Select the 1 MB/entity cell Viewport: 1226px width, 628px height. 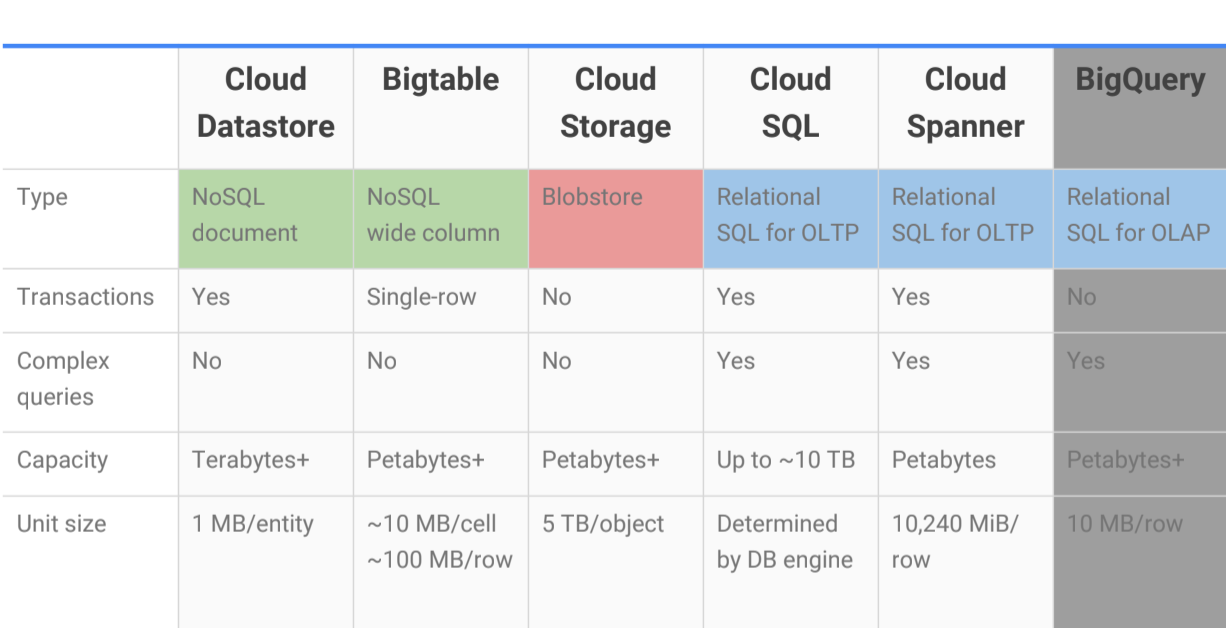253,523
